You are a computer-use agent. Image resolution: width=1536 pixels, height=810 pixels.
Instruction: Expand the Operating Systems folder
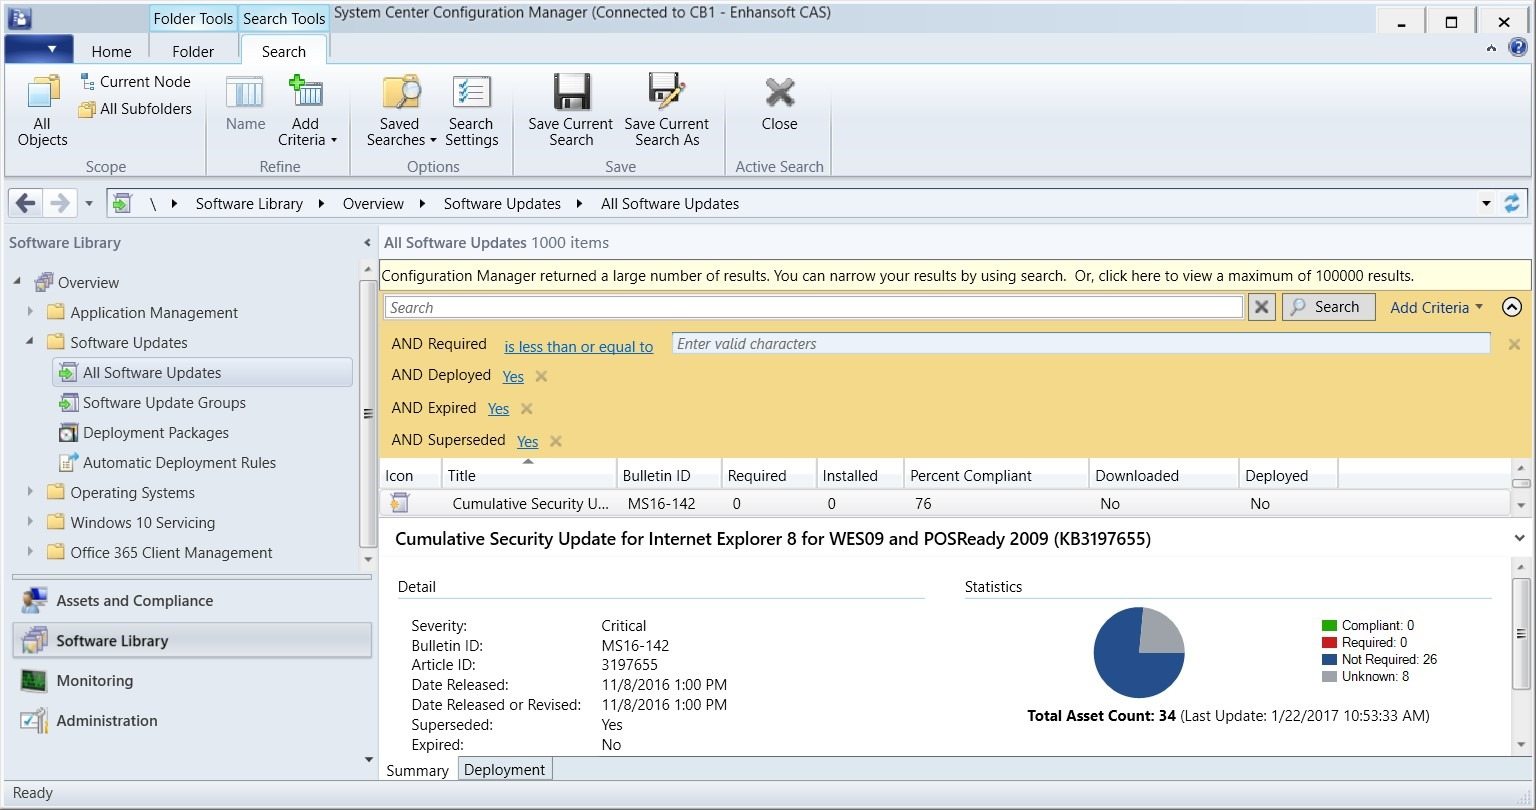(x=30, y=492)
